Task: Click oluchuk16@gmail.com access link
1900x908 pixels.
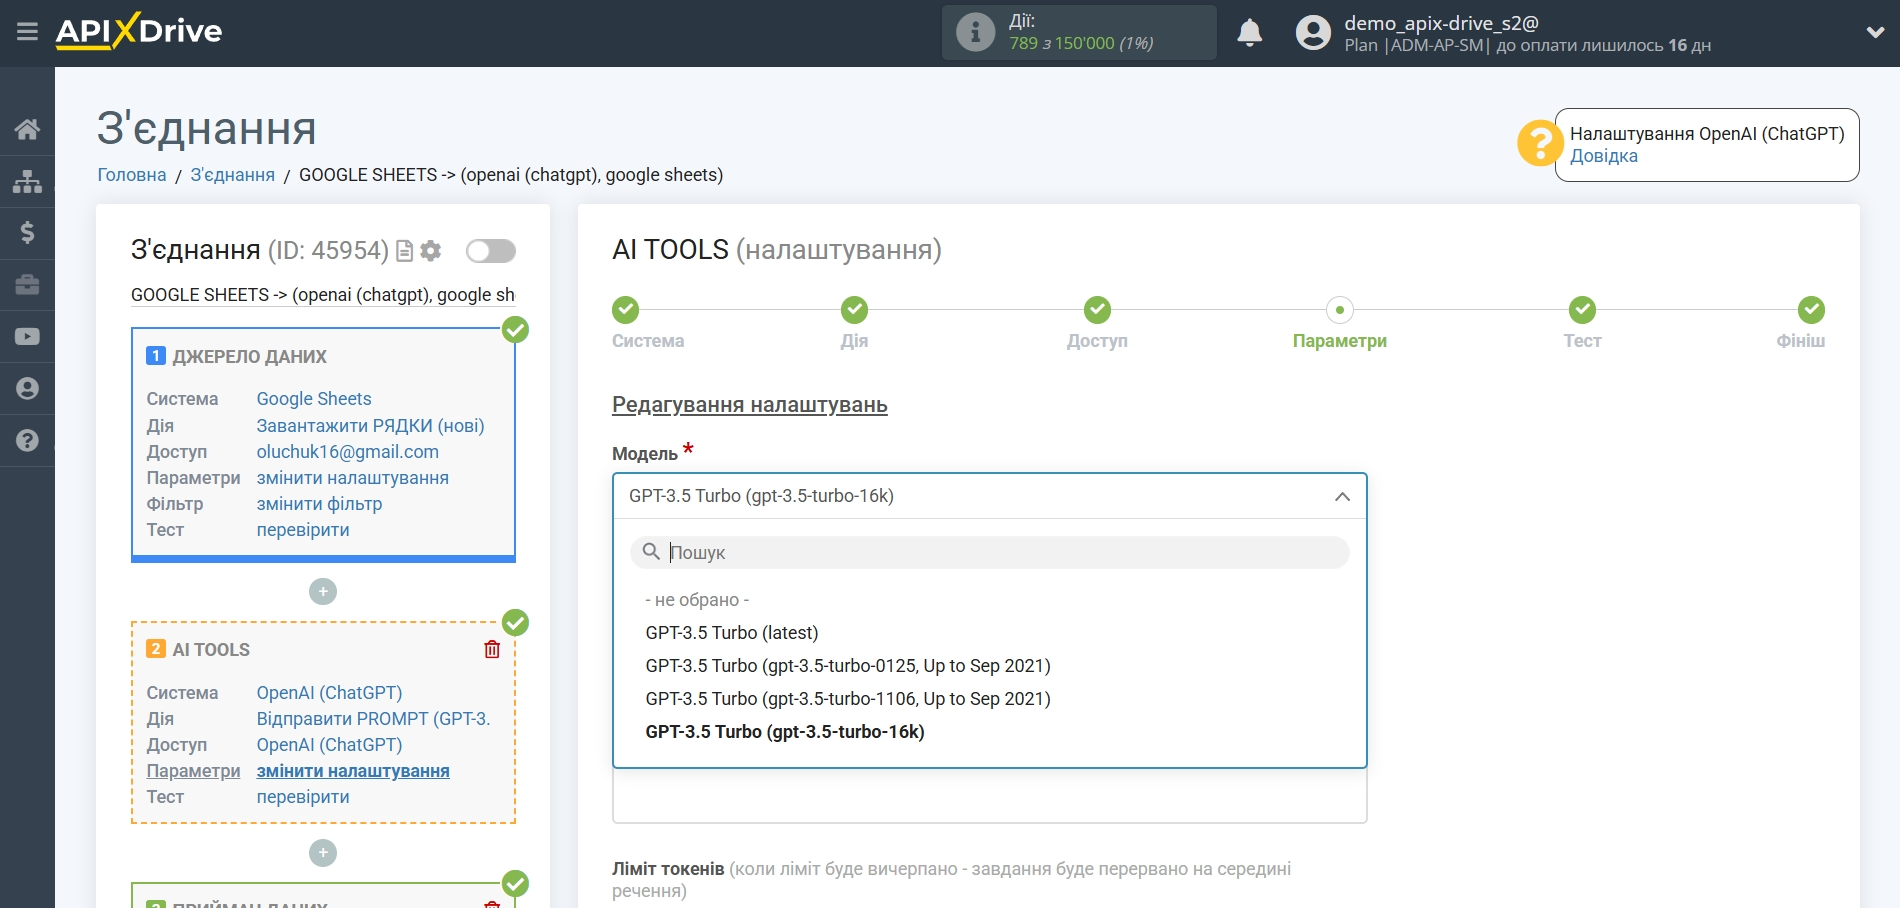Action: click(x=348, y=452)
